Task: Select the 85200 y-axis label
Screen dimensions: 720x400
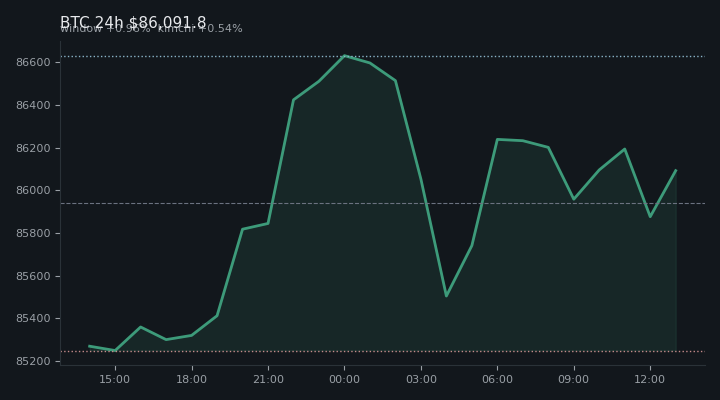Action: point(33,361)
